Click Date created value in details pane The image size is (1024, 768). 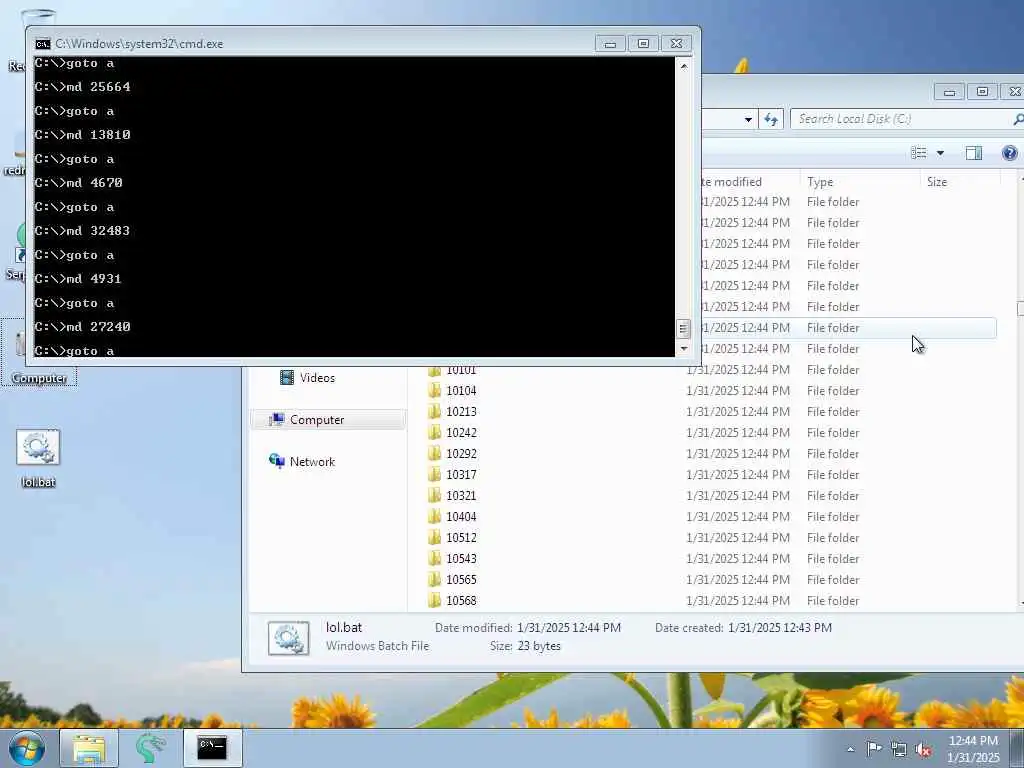click(780, 628)
